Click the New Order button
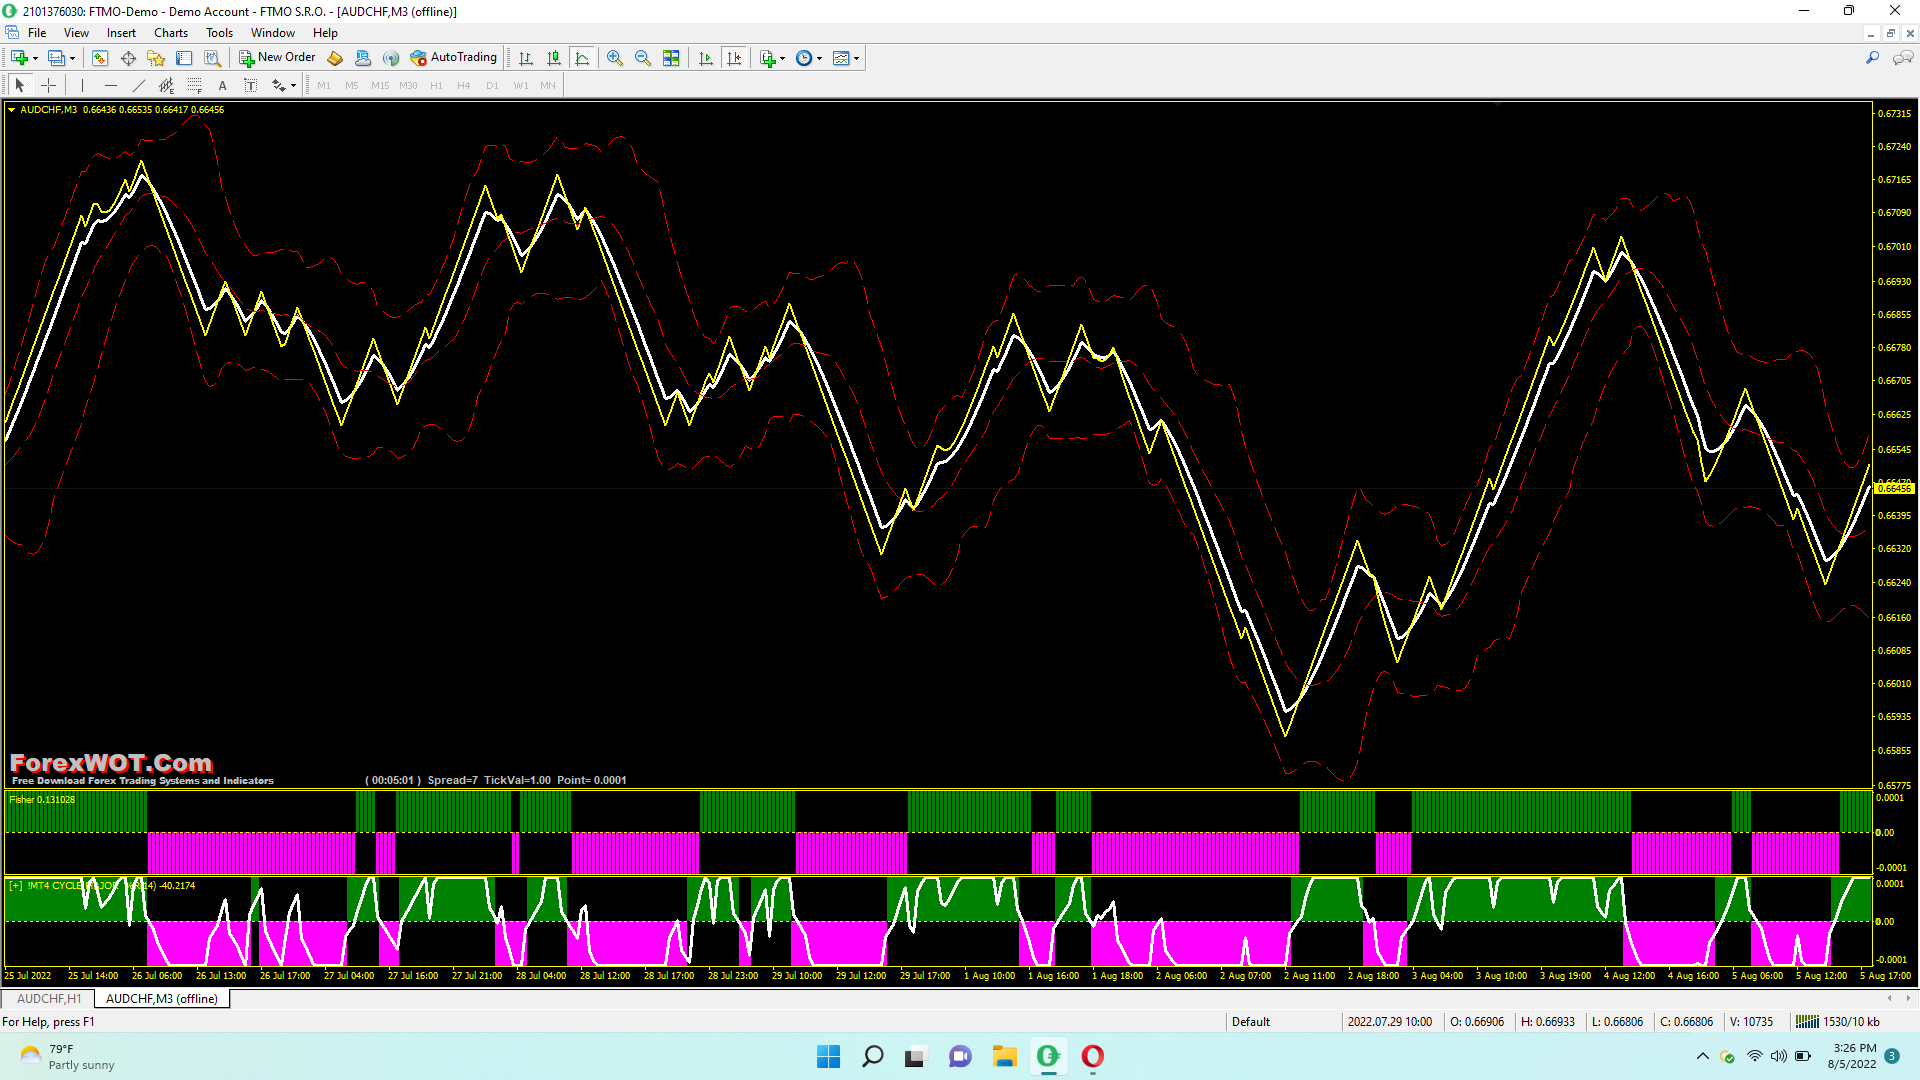Image resolution: width=1920 pixels, height=1080 pixels. pyautogui.click(x=277, y=58)
